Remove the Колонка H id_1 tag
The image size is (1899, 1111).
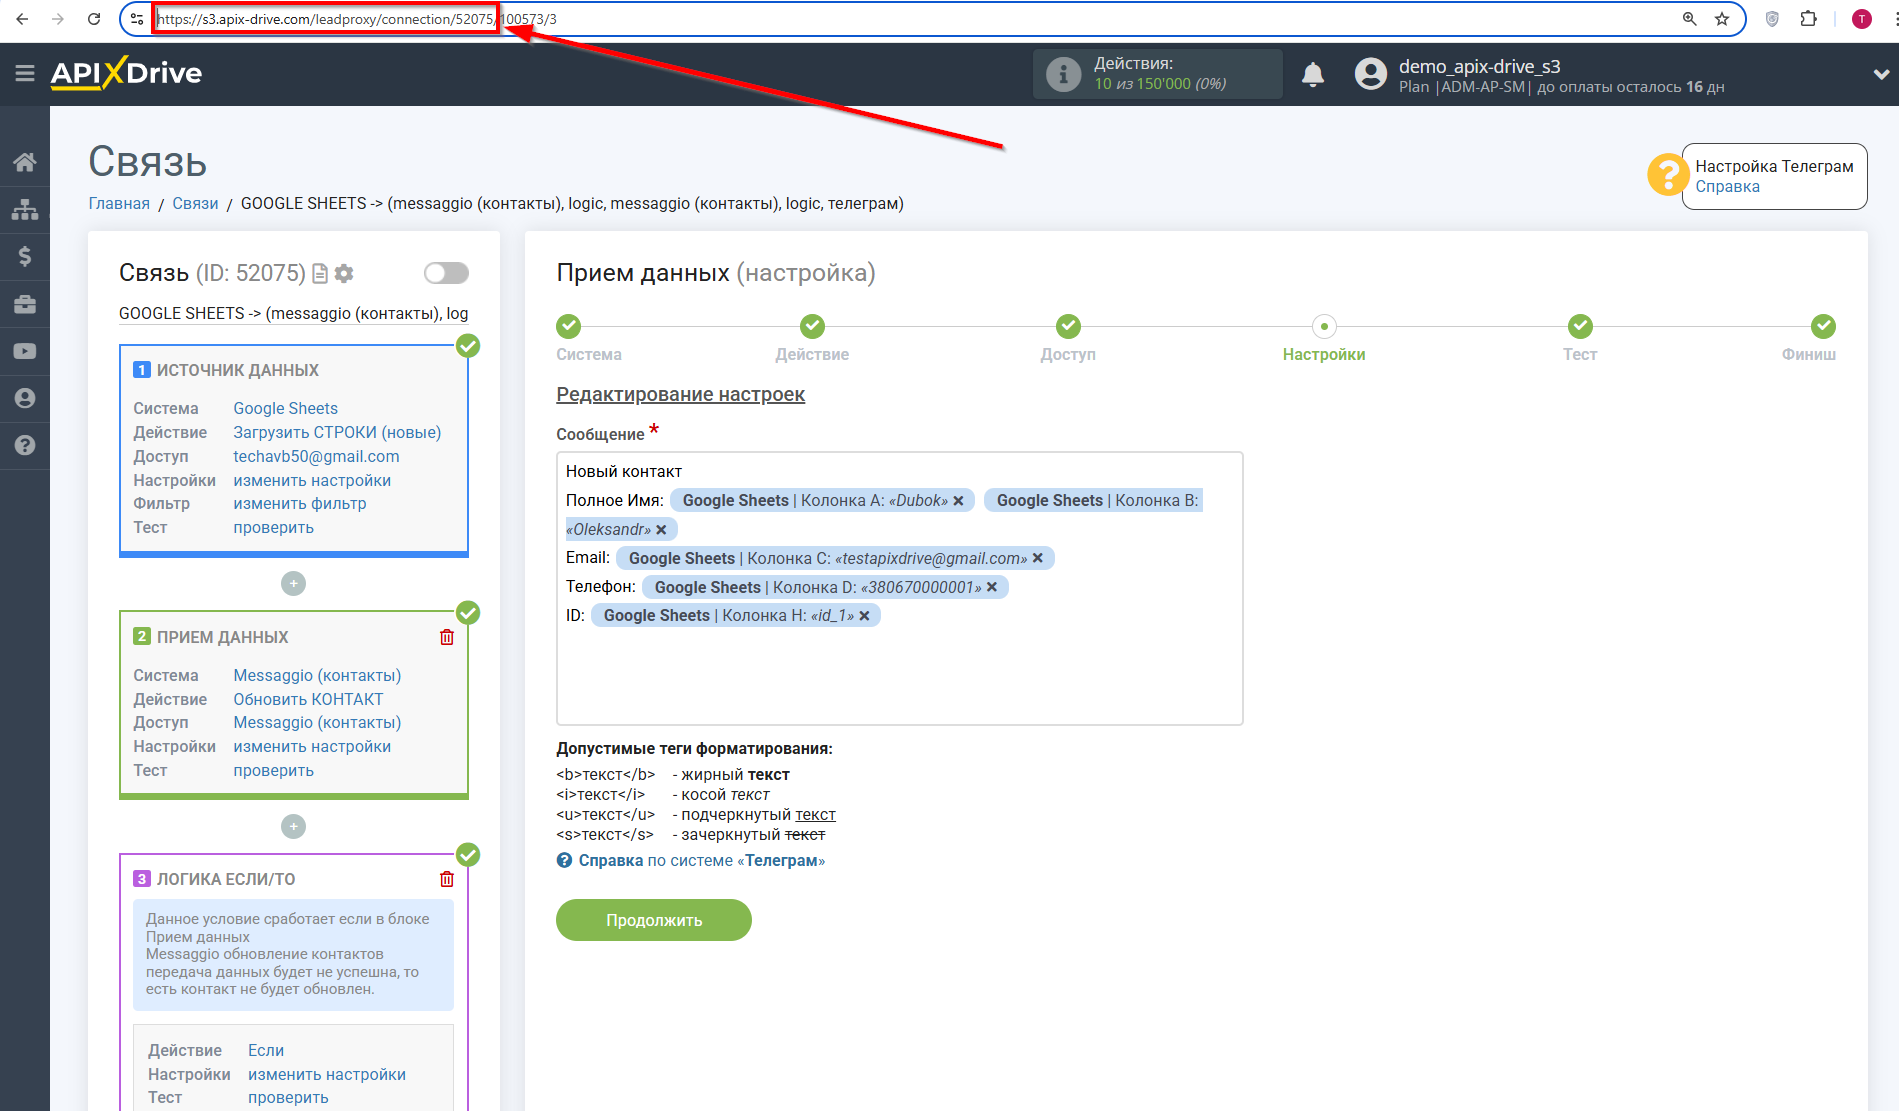coord(865,616)
